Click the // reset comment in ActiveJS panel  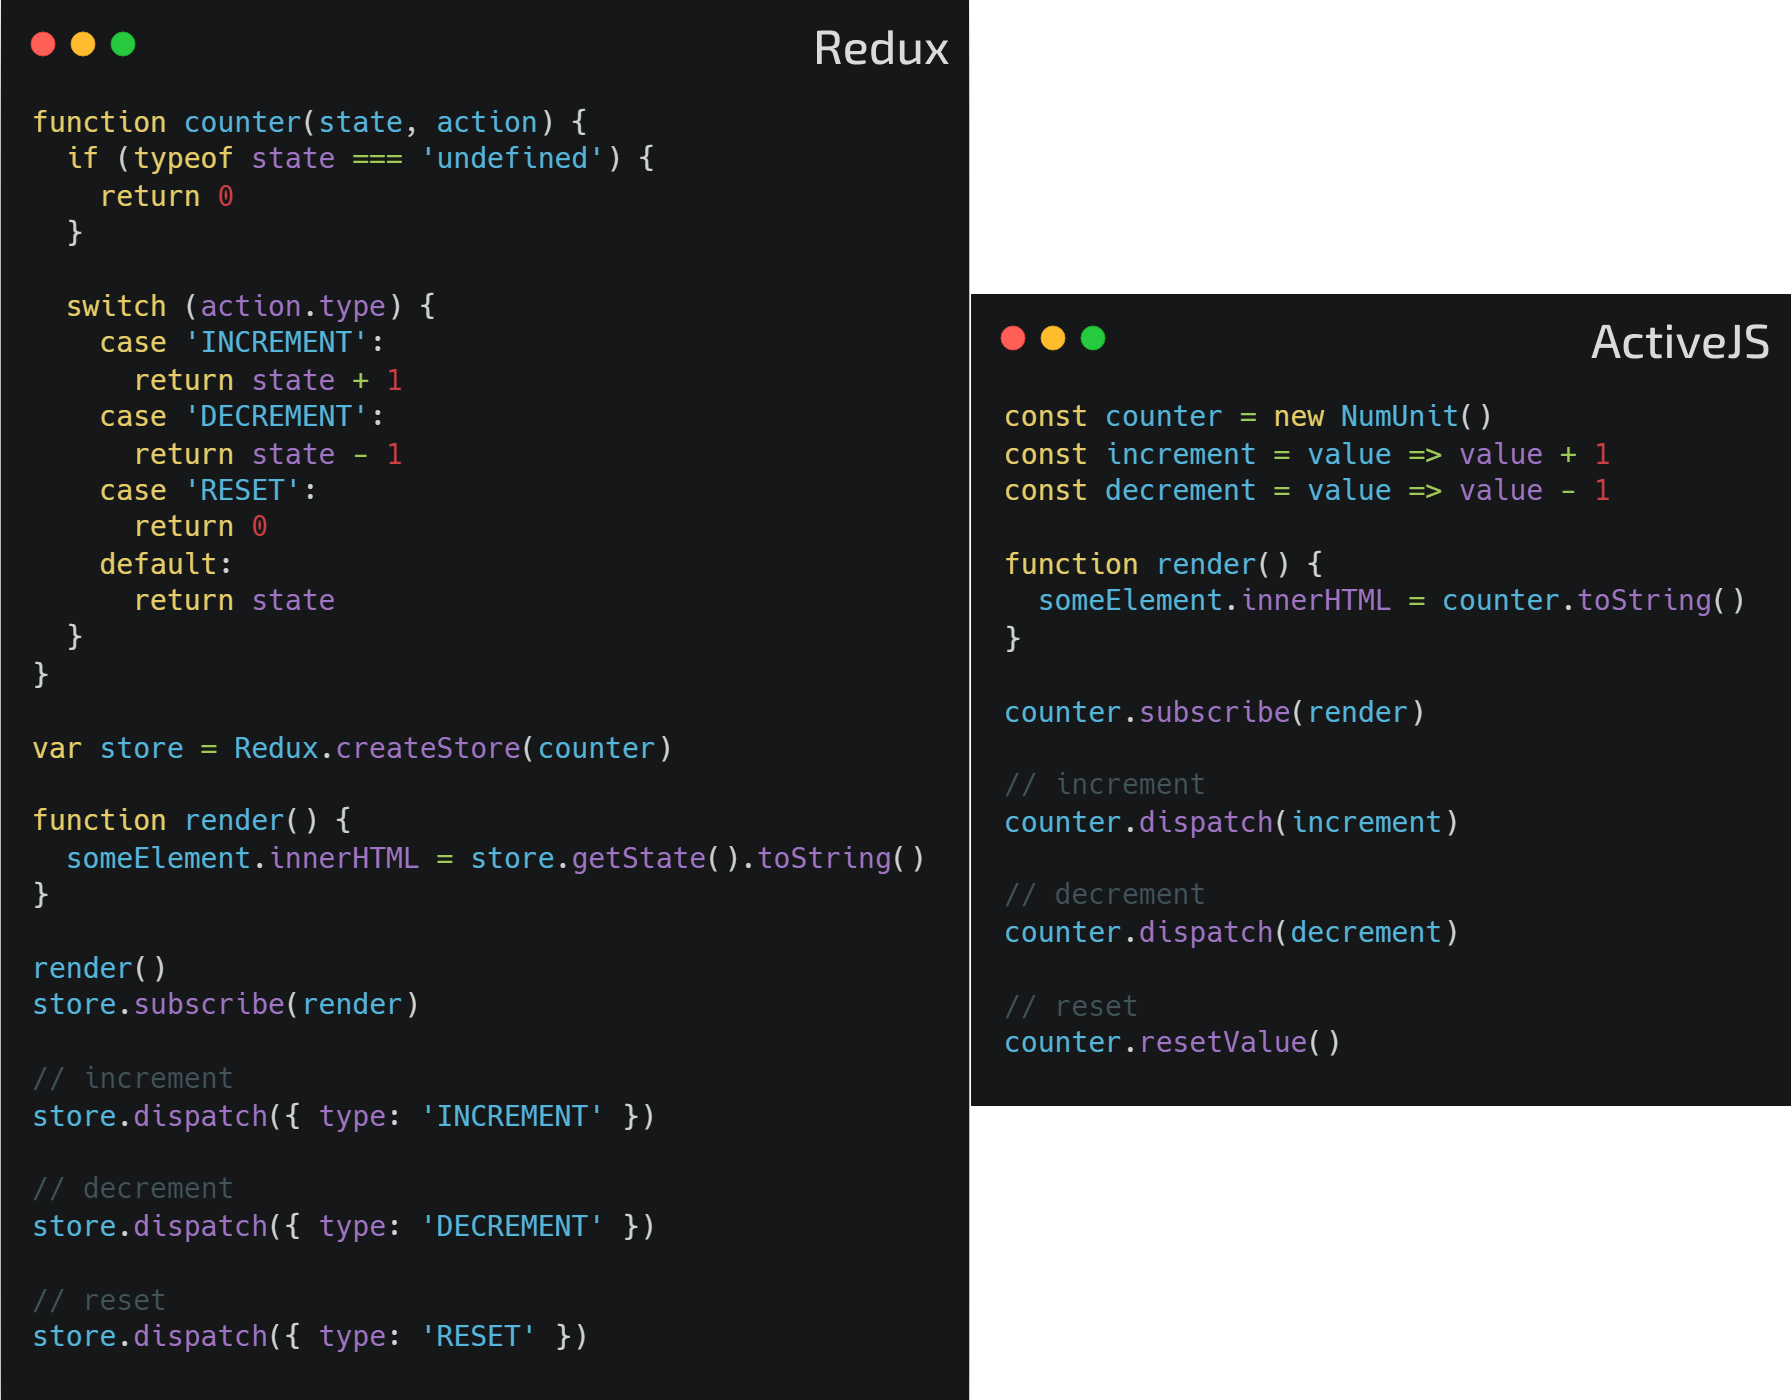[1070, 1006]
